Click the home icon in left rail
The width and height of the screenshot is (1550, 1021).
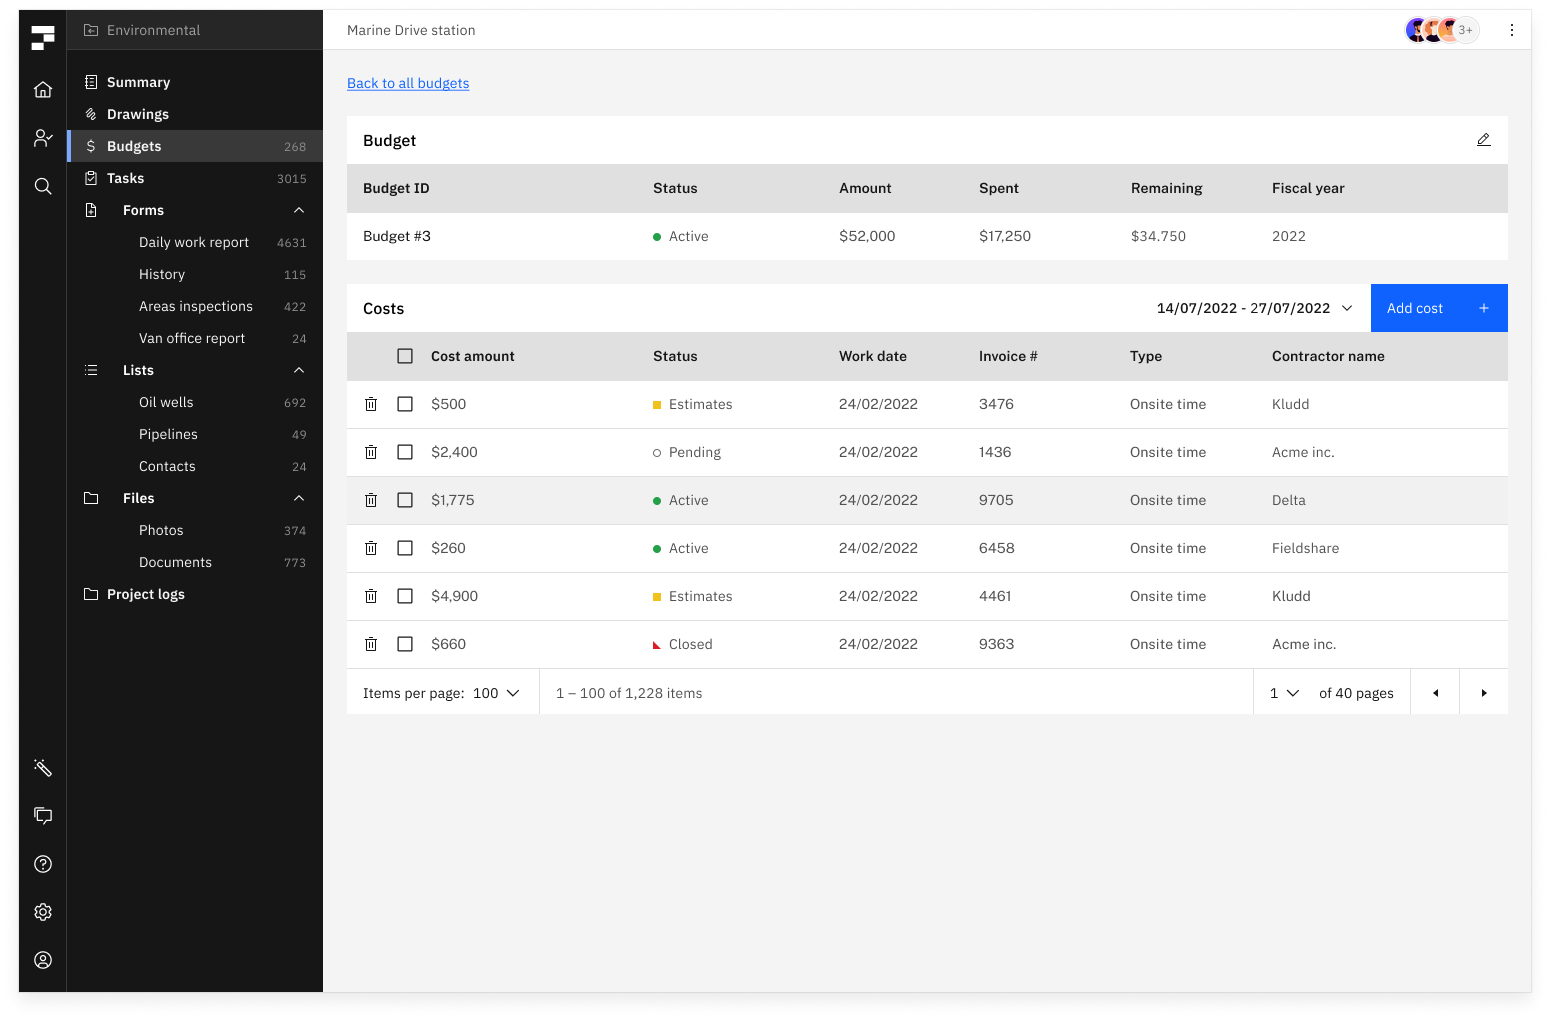coord(43,90)
